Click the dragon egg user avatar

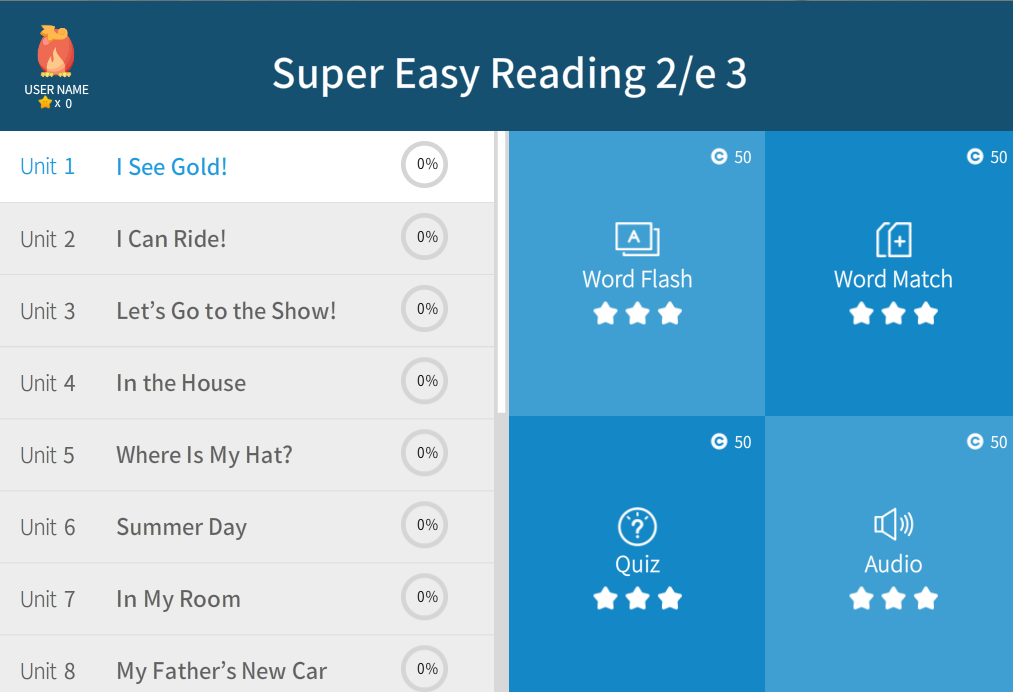coord(55,53)
